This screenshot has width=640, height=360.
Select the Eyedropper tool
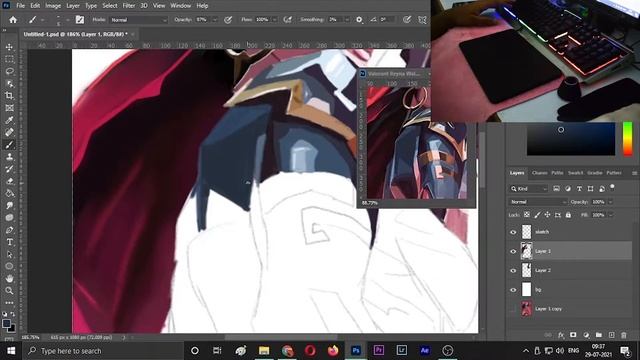9,120
